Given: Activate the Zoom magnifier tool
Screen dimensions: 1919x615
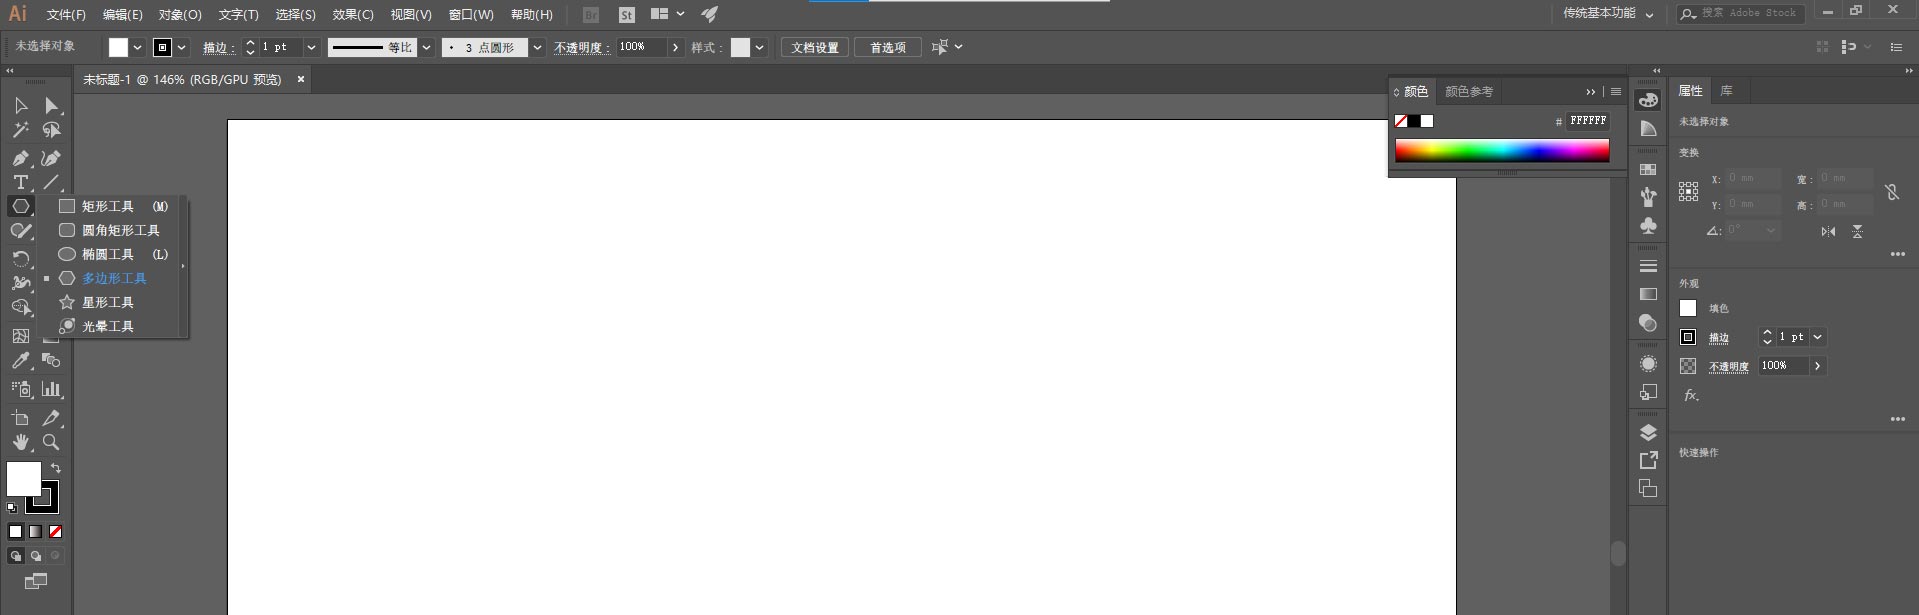Looking at the screenshot, I should point(51,442).
